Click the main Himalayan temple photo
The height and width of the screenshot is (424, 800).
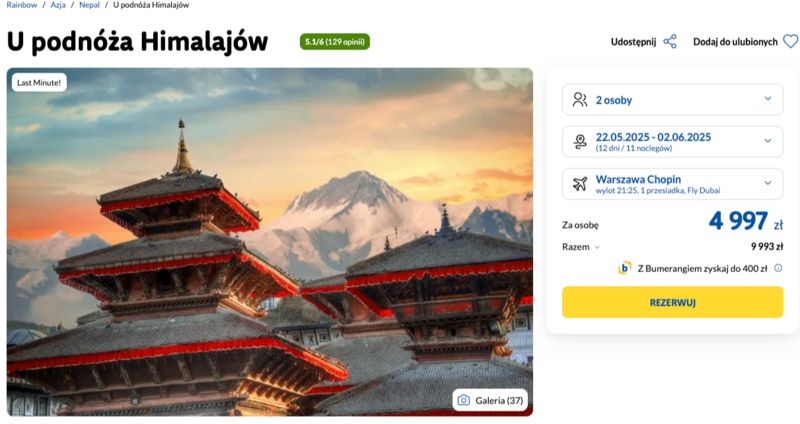(x=269, y=242)
